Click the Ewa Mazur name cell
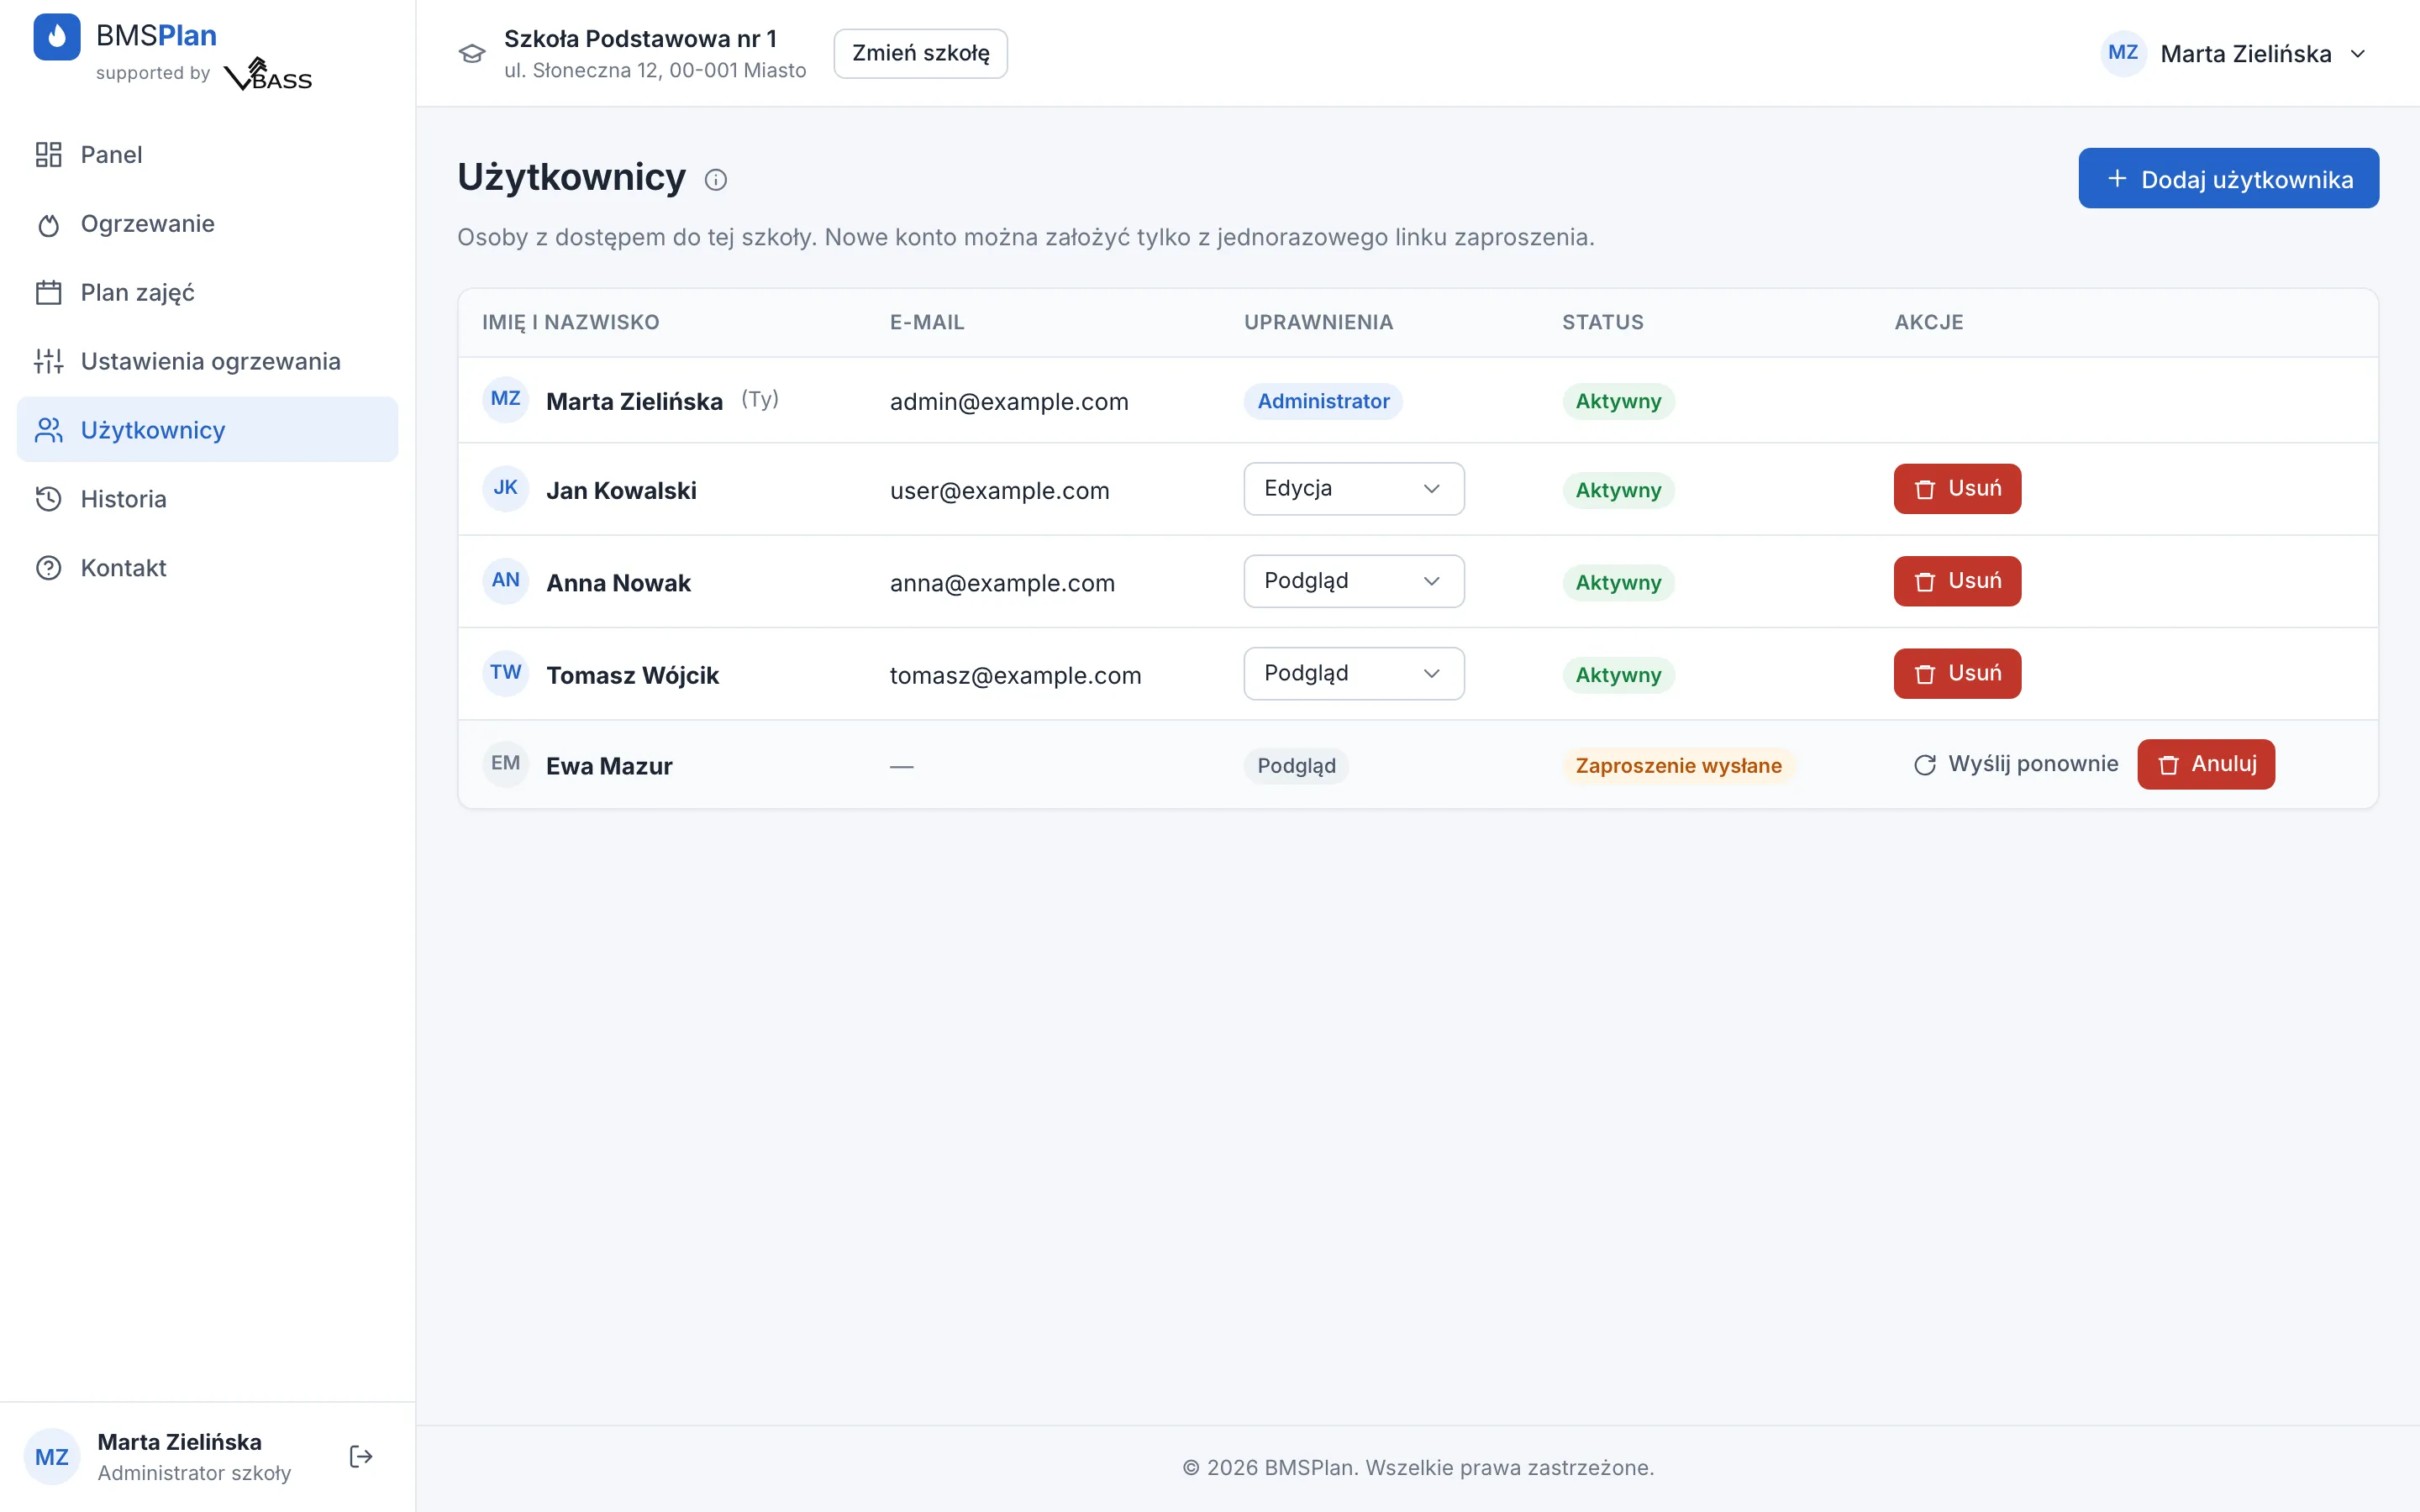 [609, 766]
